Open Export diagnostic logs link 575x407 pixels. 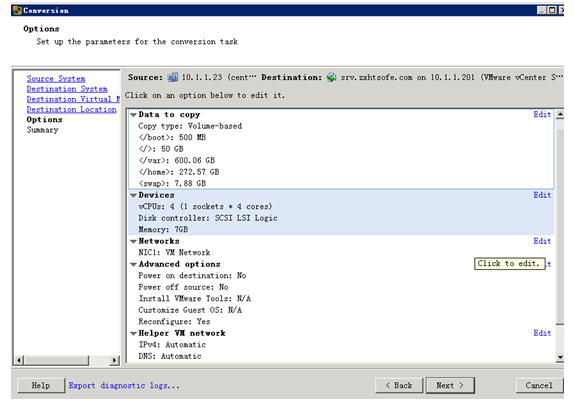(124, 385)
